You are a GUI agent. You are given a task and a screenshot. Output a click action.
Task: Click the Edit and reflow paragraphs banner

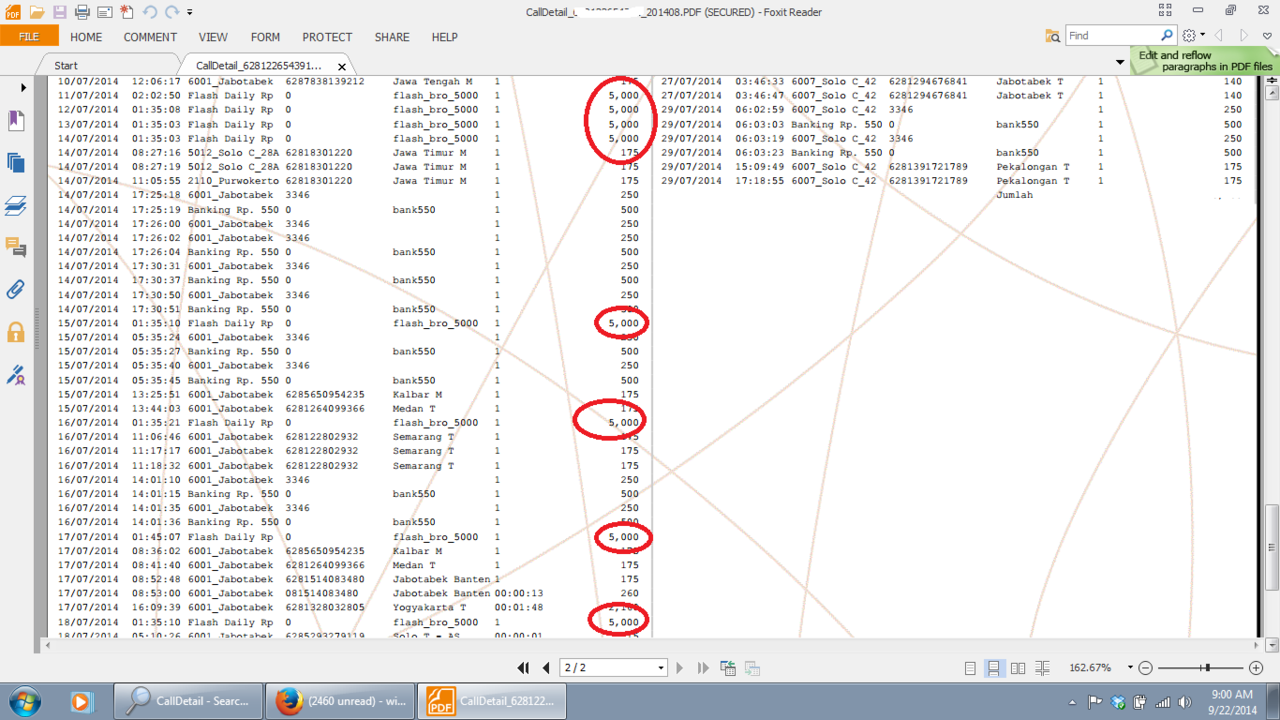(1204, 61)
